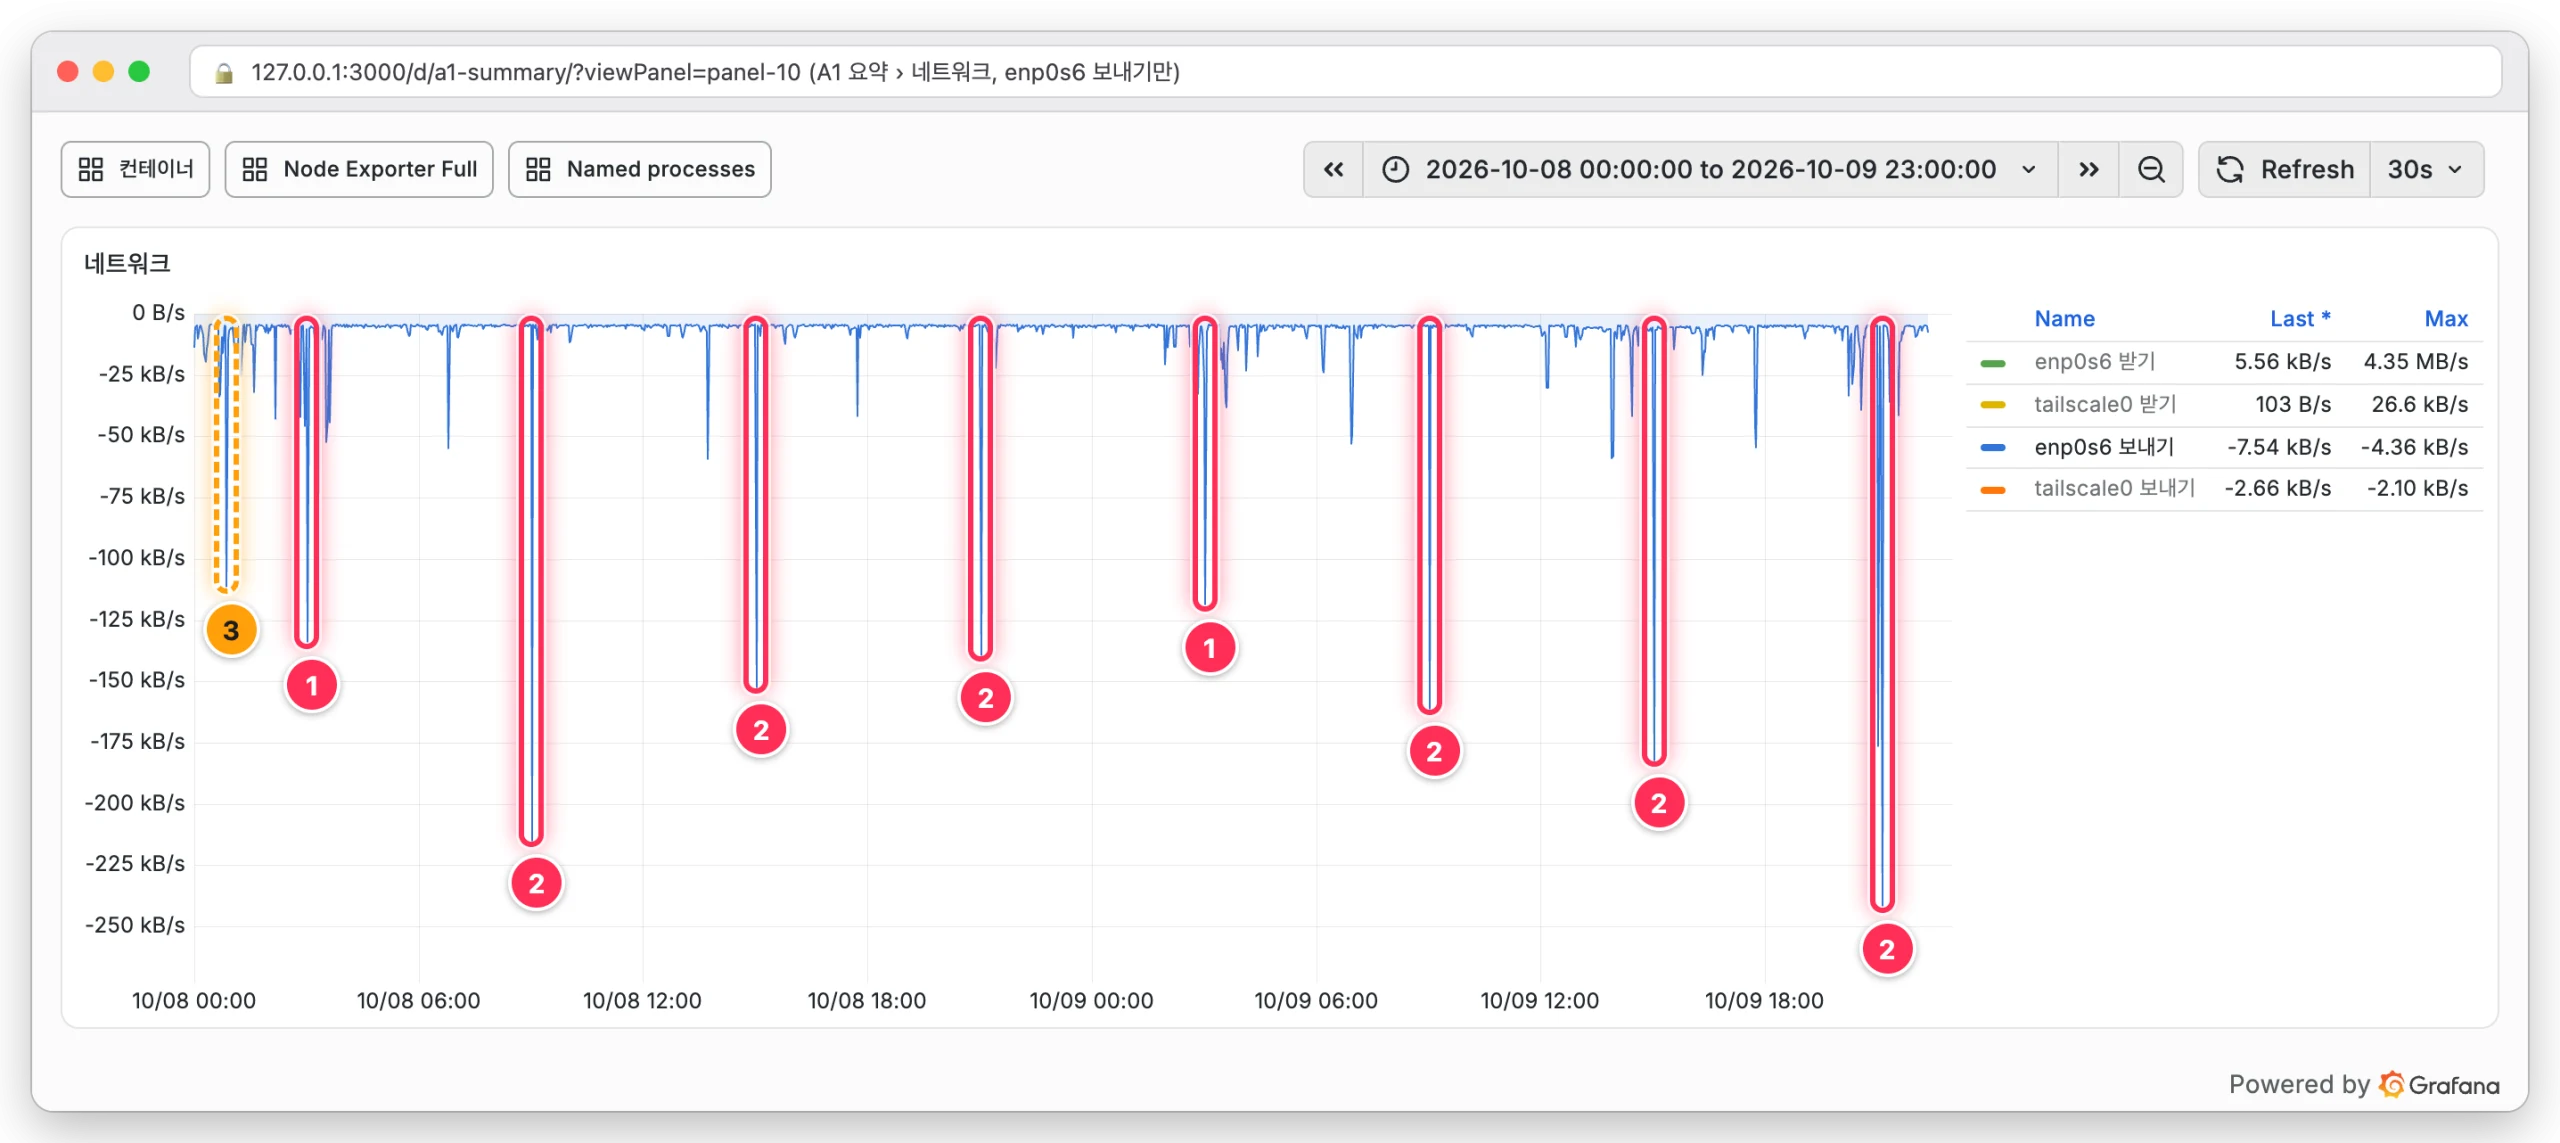Toggle the tailscale0 받기 series

[2105, 404]
